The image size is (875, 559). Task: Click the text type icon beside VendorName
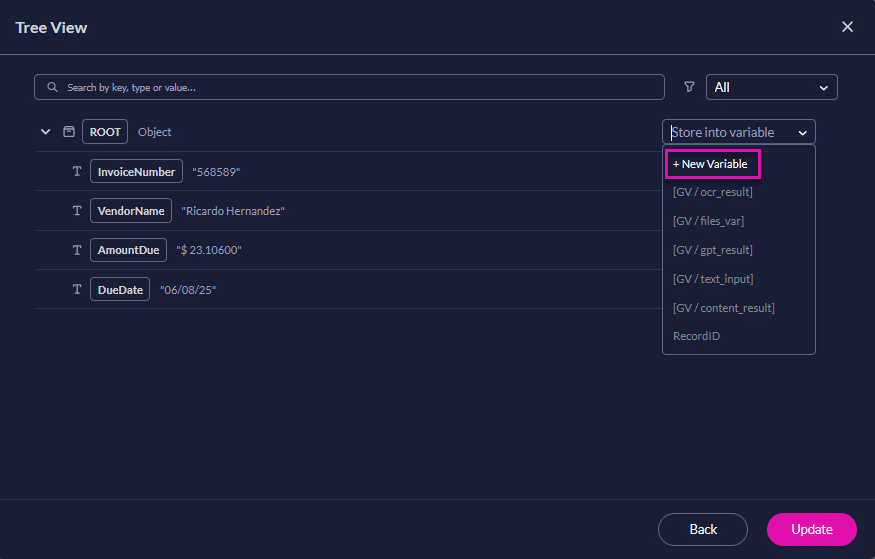pos(77,211)
